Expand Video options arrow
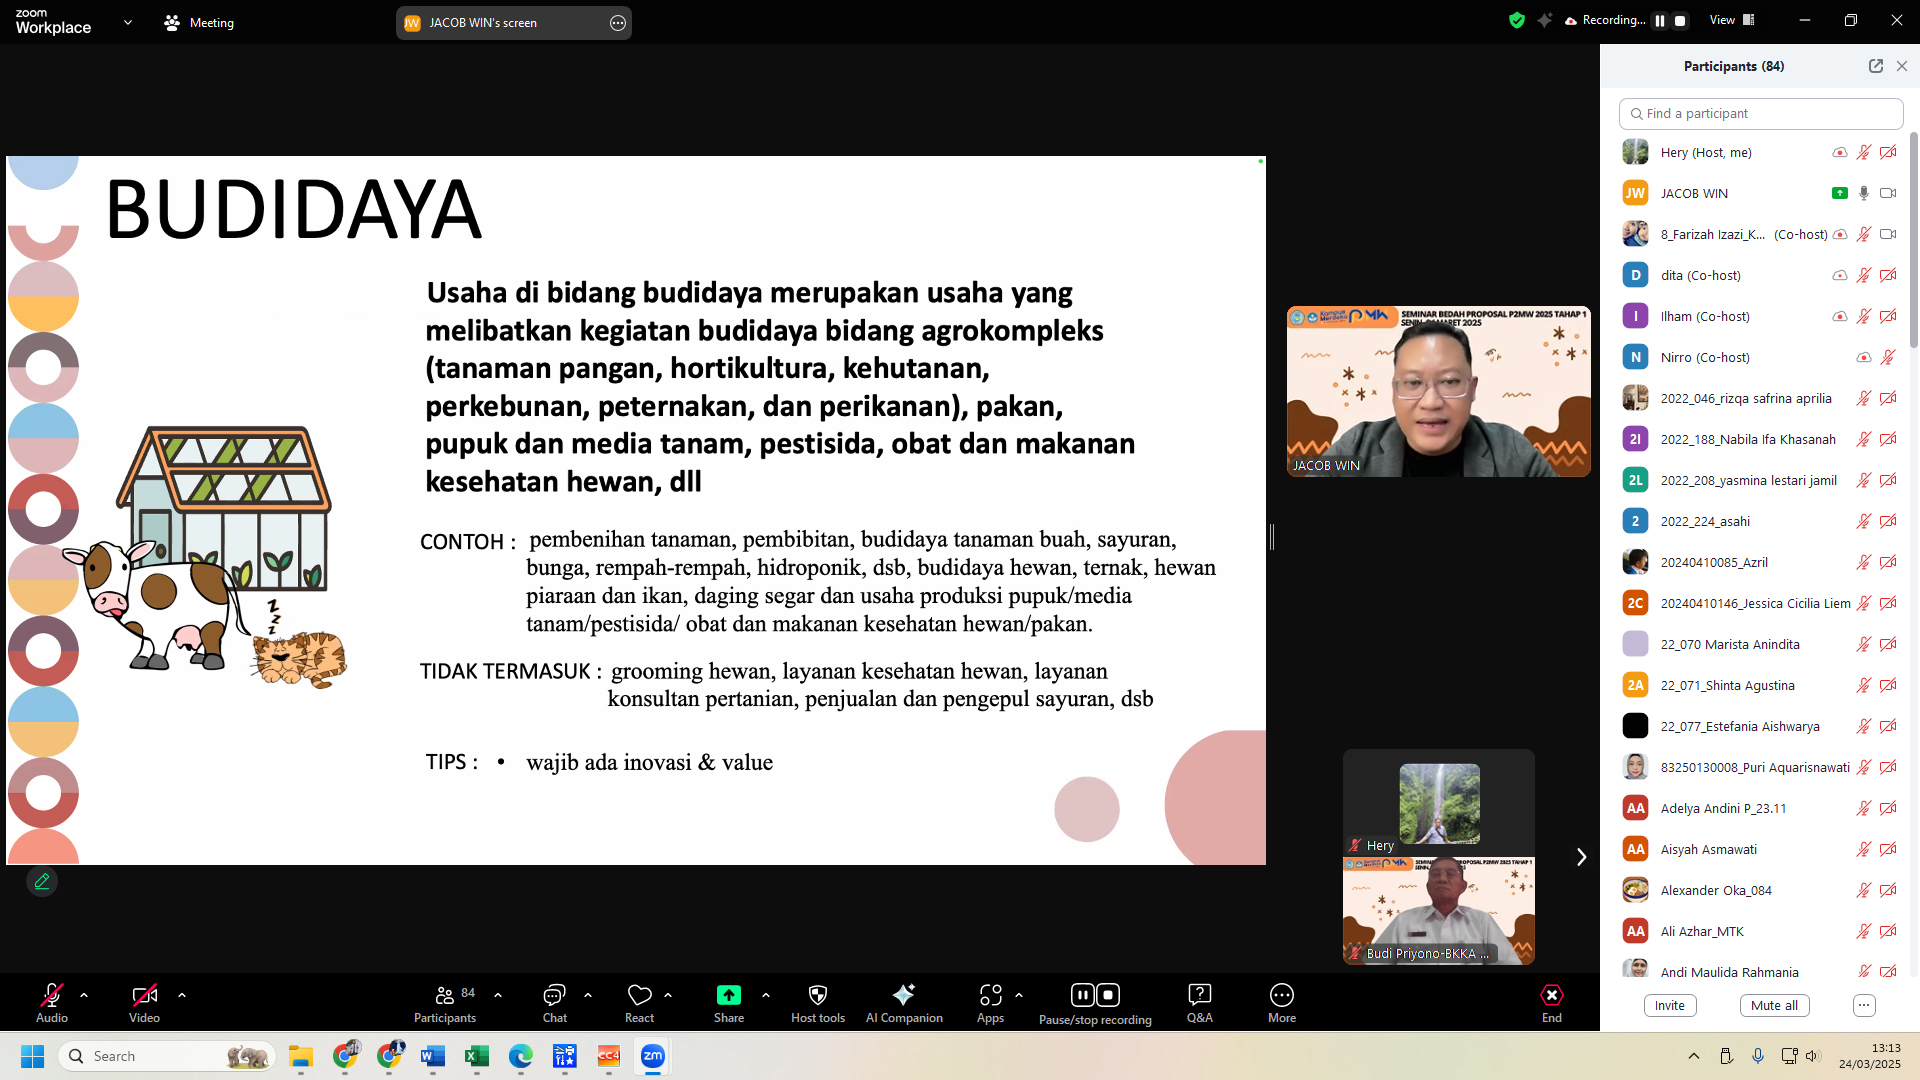Screen dimensions: 1920x1080 point(182,995)
